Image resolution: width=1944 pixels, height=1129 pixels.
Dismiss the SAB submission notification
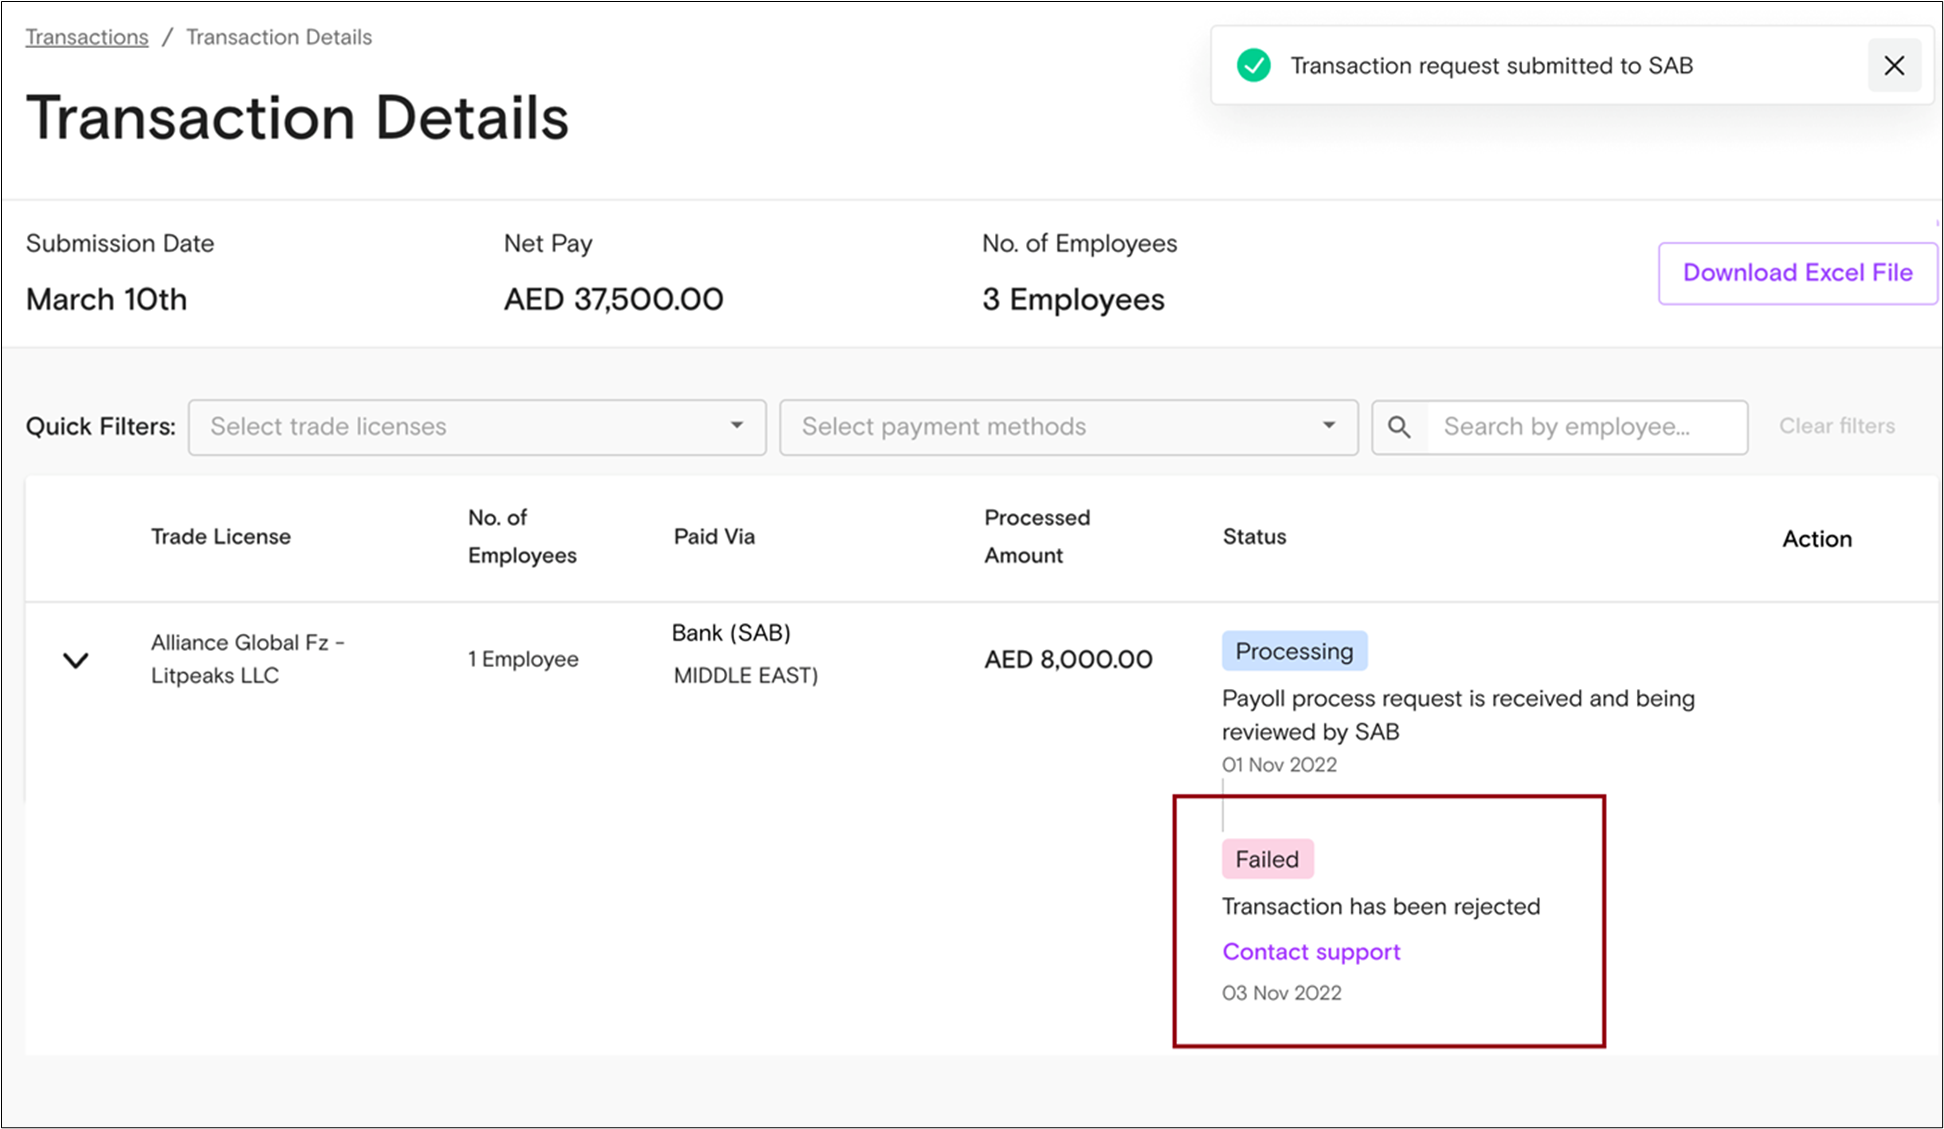1894,66
